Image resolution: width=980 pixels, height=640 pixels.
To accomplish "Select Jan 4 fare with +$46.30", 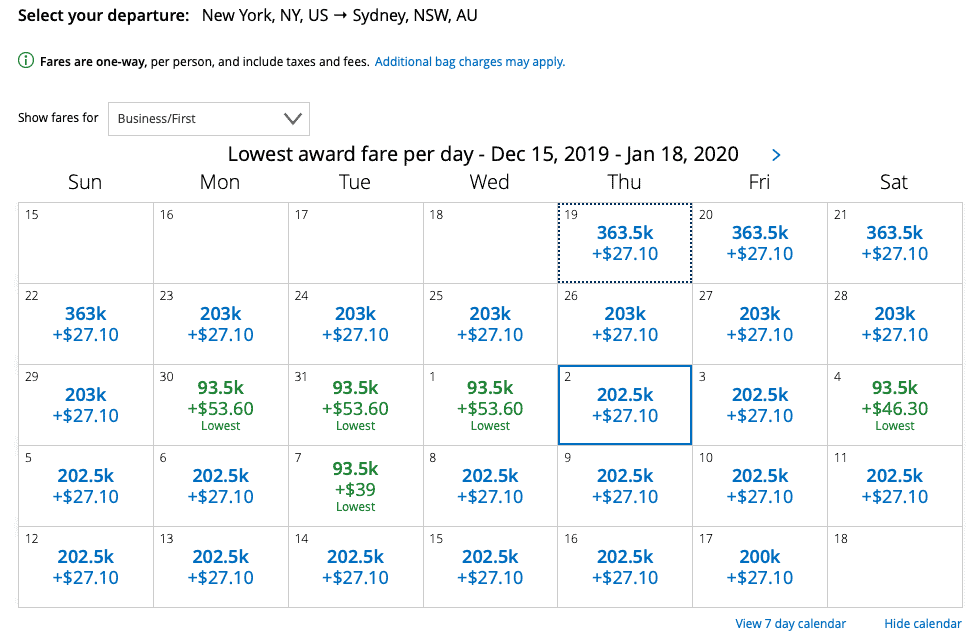I will 895,405.
